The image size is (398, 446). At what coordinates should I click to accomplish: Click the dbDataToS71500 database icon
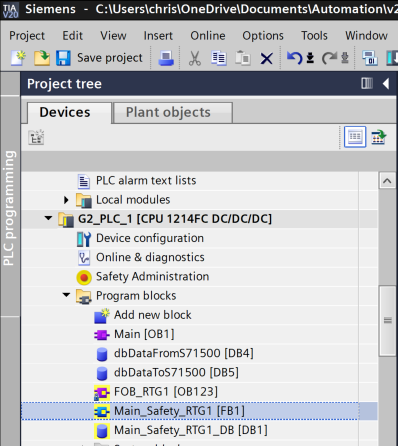click(102, 373)
